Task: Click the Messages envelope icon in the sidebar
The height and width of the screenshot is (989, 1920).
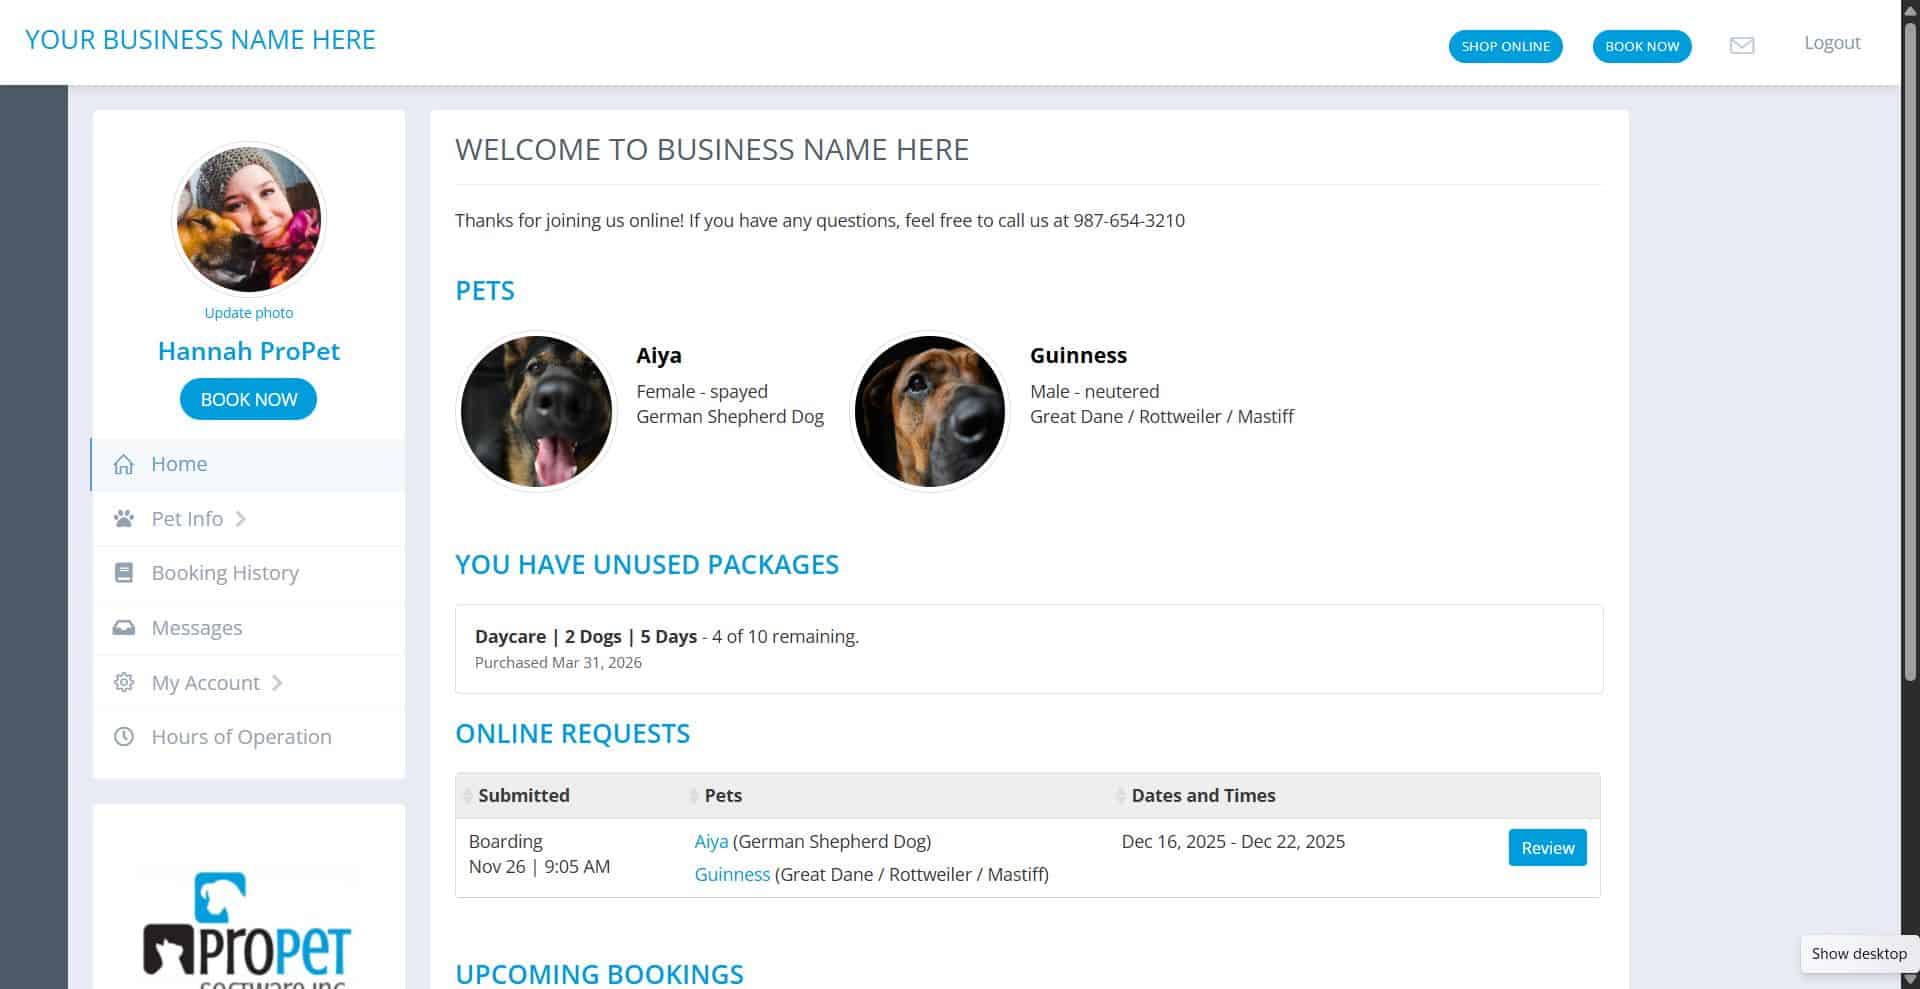Action: [x=124, y=627]
